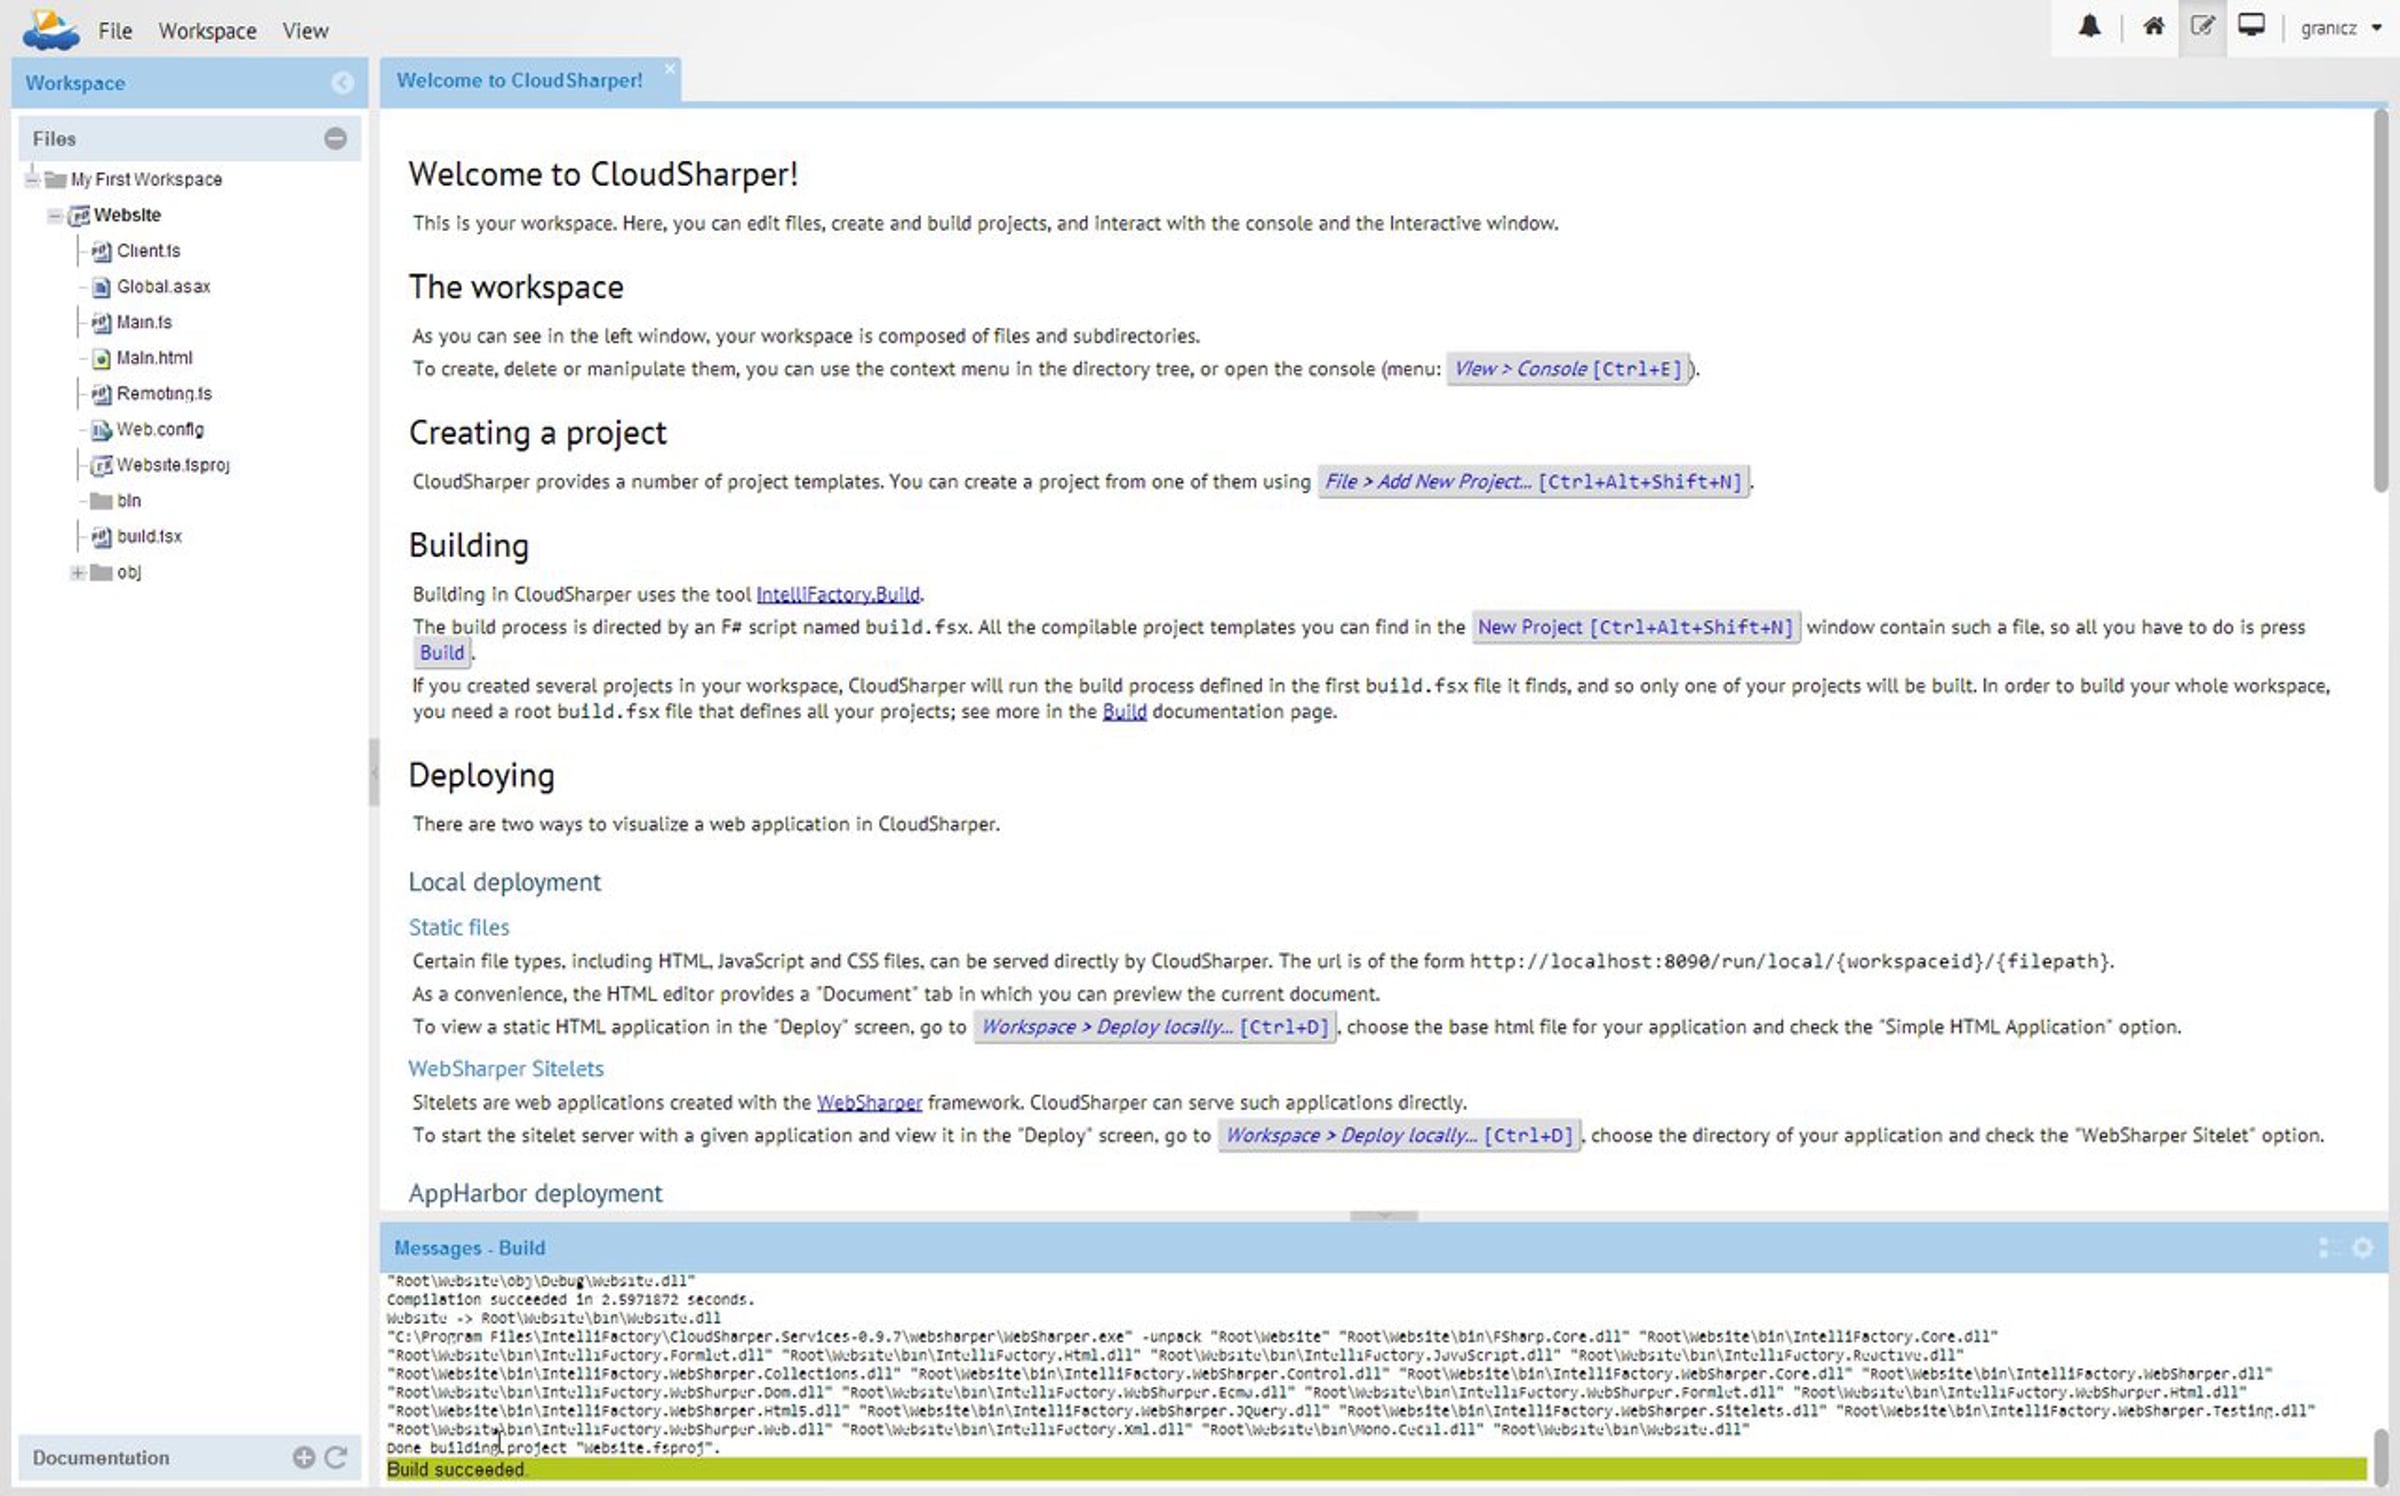Image resolution: width=2400 pixels, height=1496 pixels.
Task: Select the build.fsx script icon
Action: [101, 537]
